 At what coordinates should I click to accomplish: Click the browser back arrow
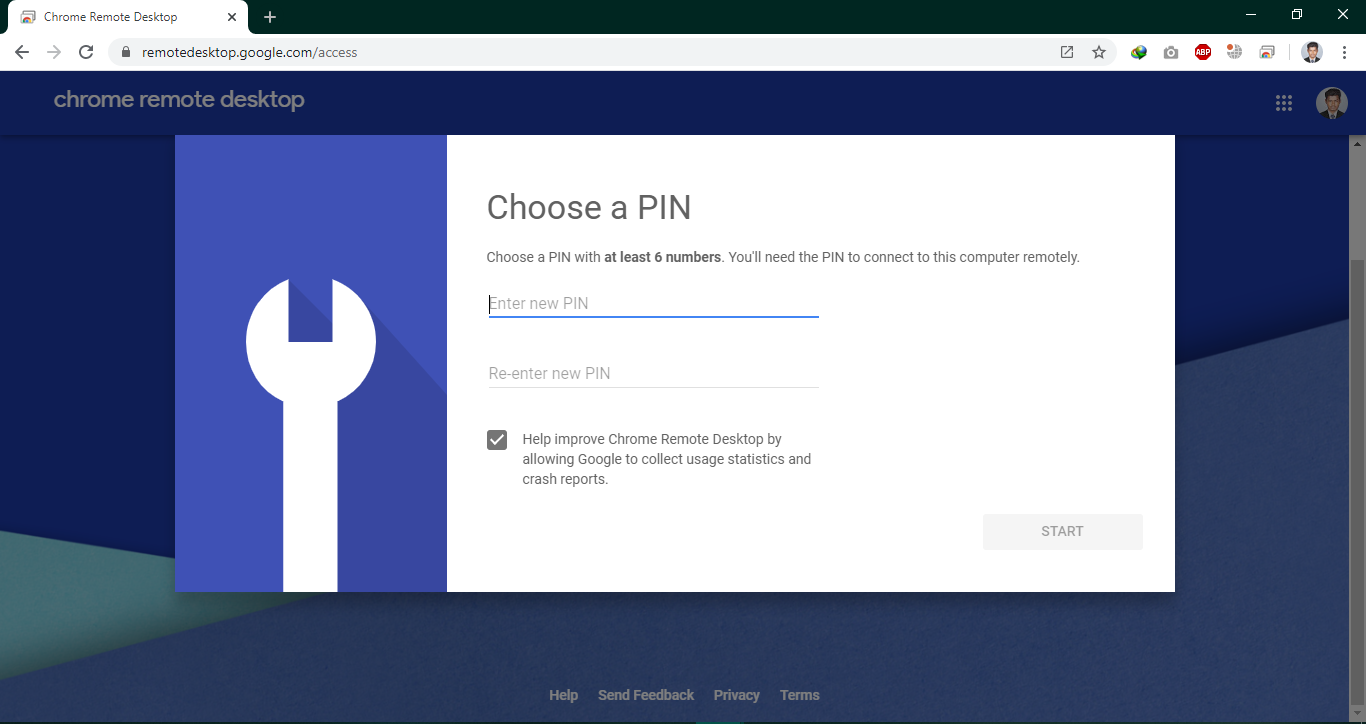point(22,52)
